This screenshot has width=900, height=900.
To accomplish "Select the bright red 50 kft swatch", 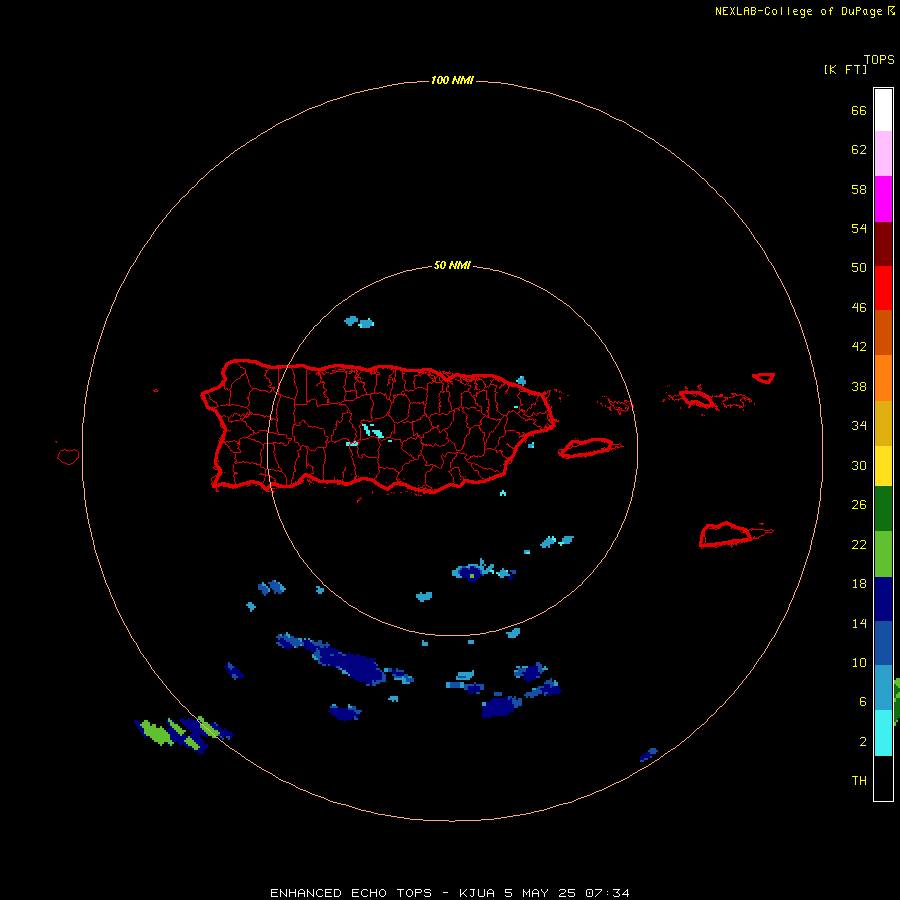I will coord(883,288).
